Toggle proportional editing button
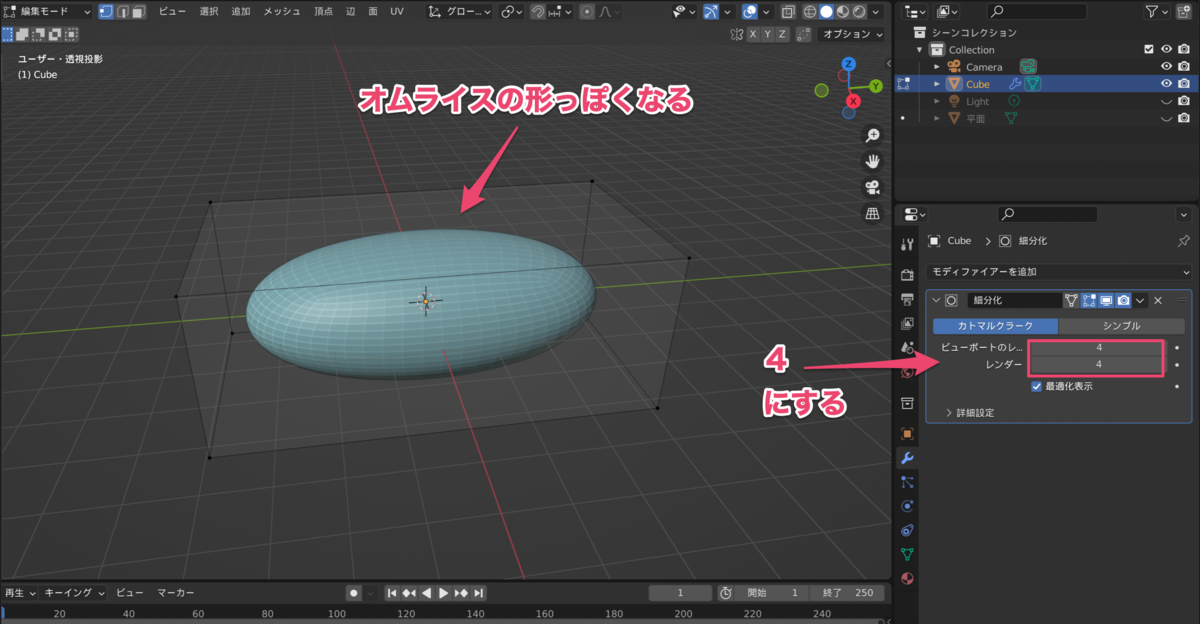 click(587, 12)
